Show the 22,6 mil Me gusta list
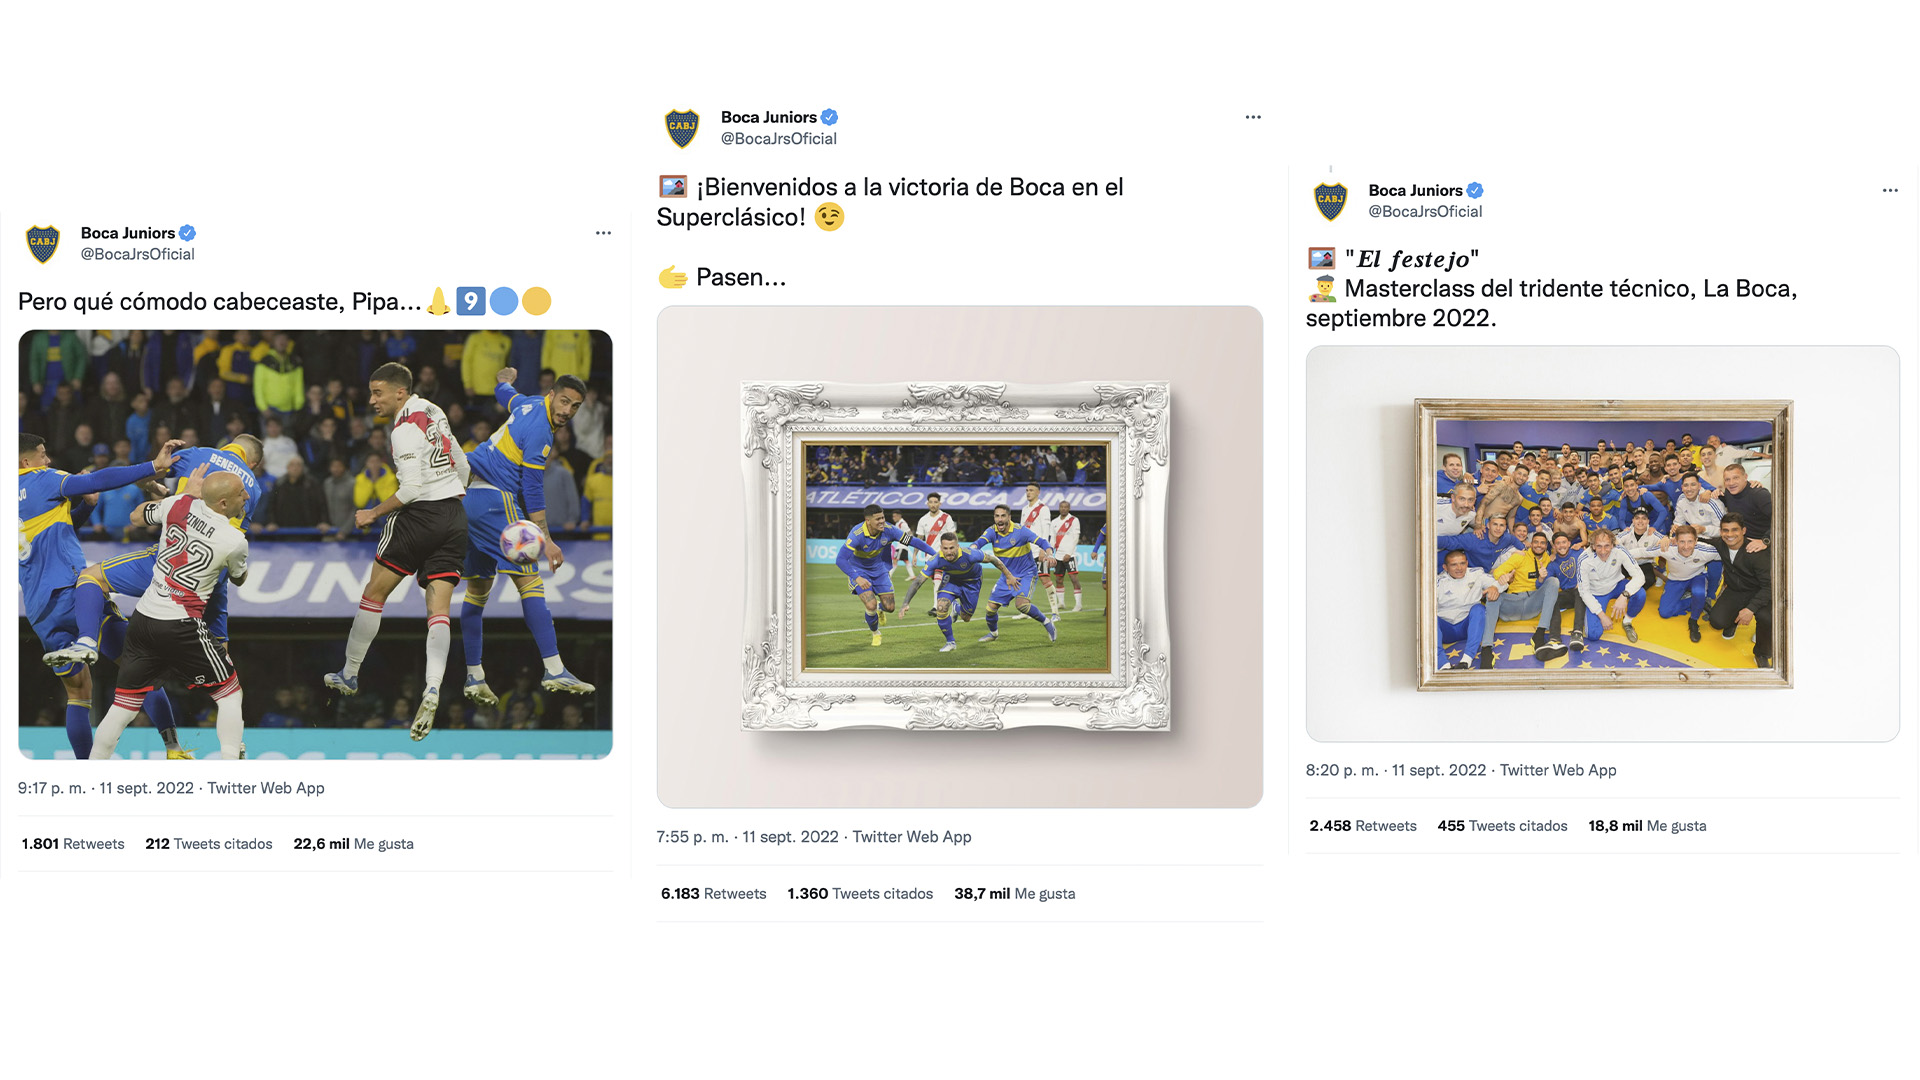This screenshot has width=1920, height=1080. pyautogui.click(x=353, y=844)
